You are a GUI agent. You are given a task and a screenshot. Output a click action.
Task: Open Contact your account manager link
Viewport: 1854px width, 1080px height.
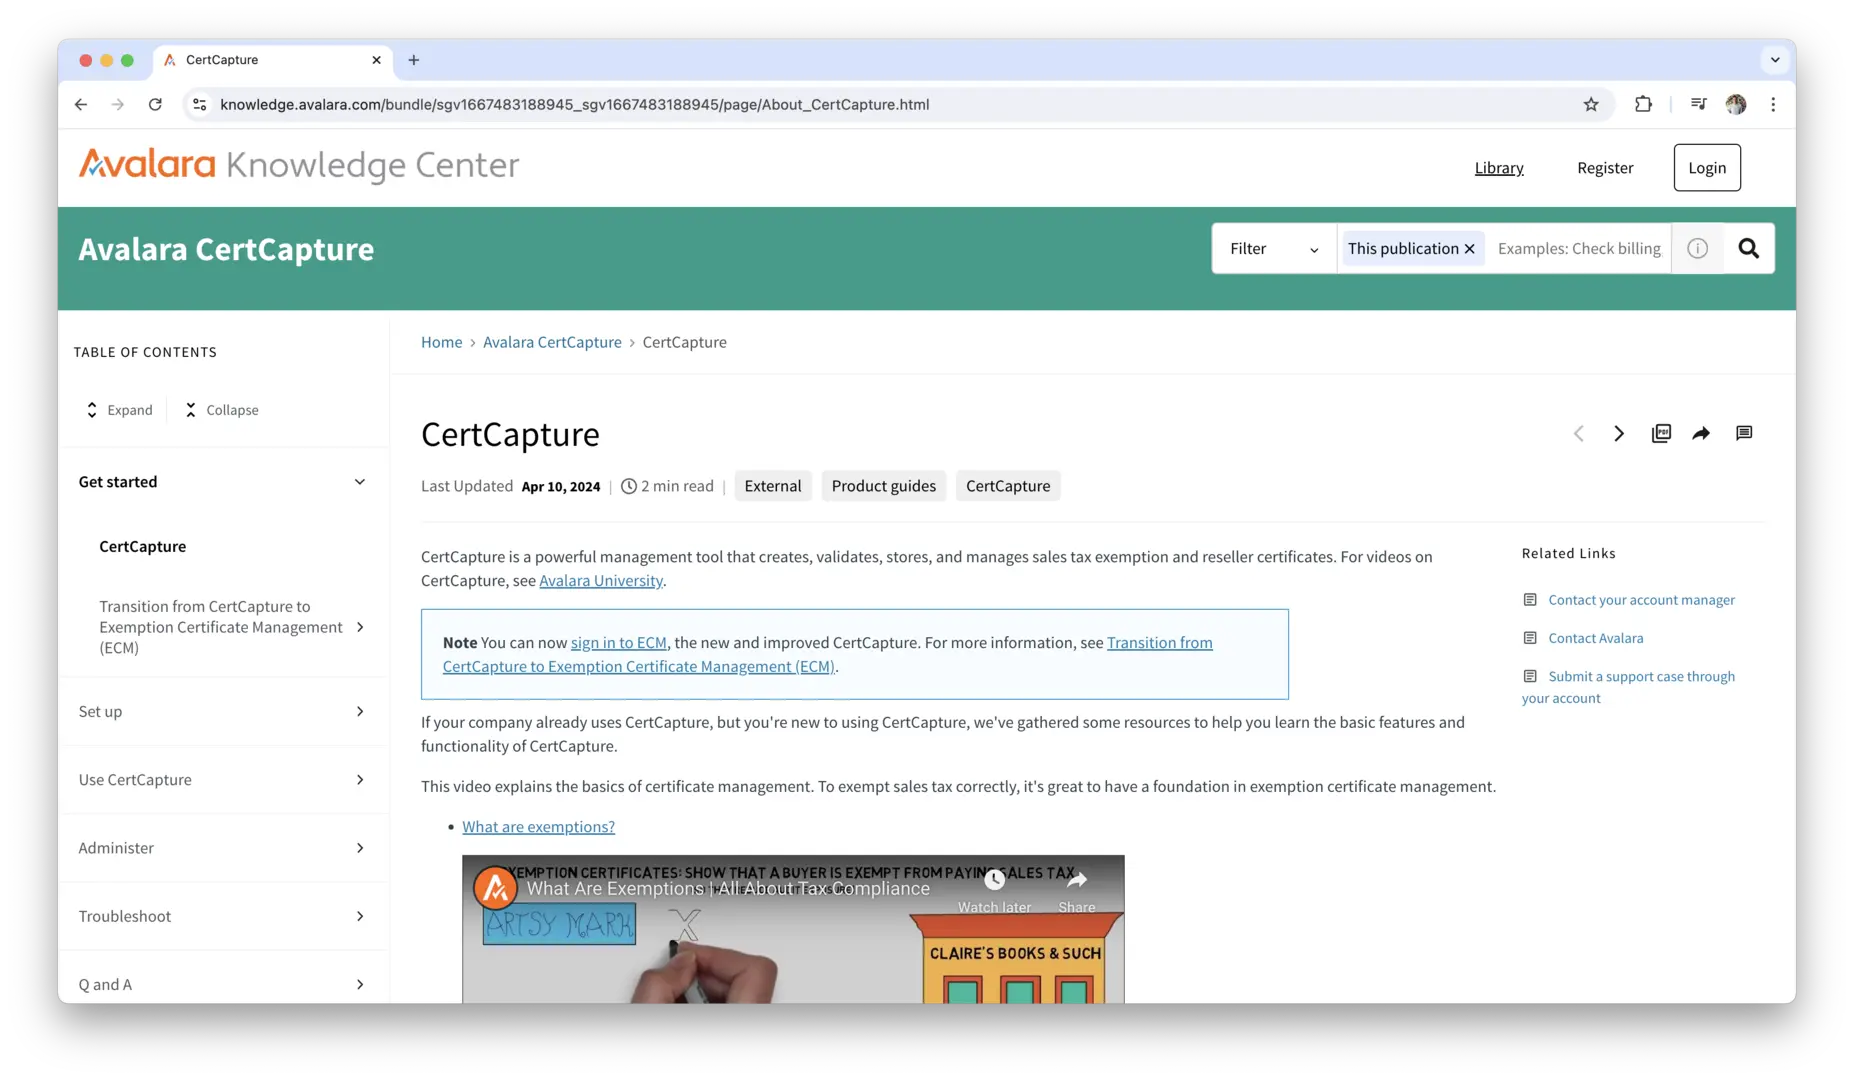click(x=1641, y=600)
